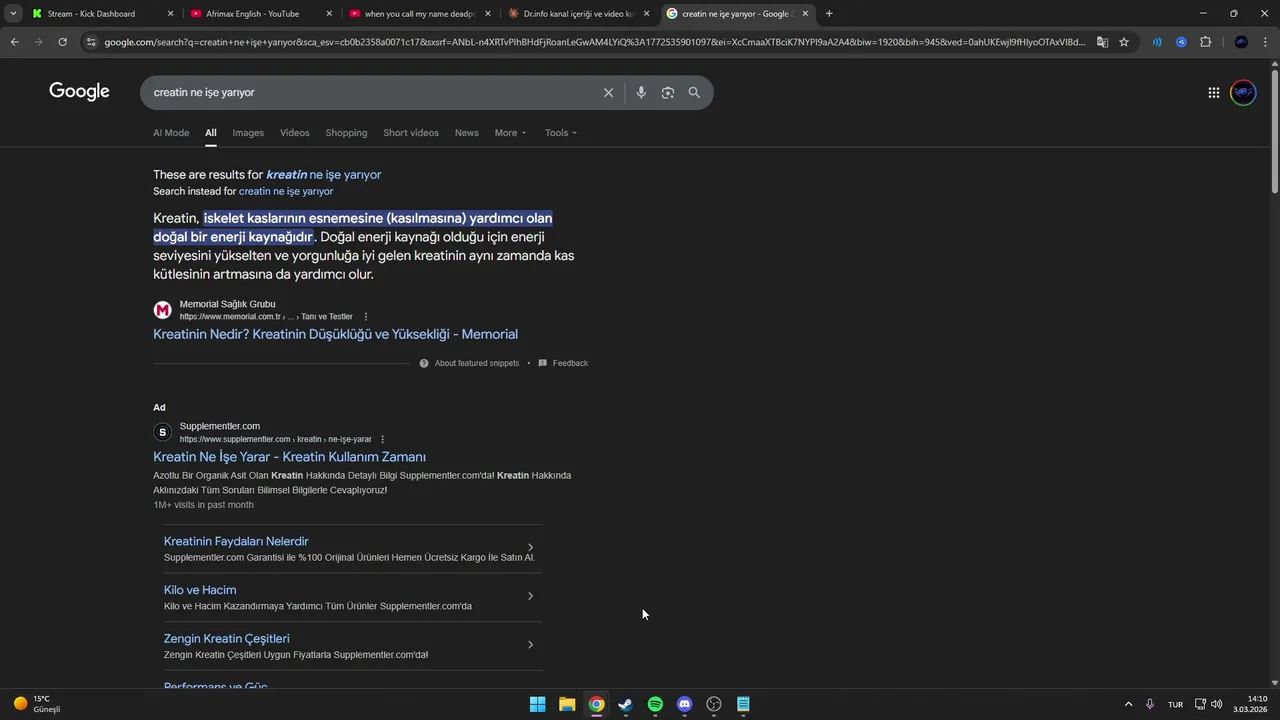Open the Chrome profile avatar in toolbar
Screen dimensions: 1280x720
[1241, 42]
